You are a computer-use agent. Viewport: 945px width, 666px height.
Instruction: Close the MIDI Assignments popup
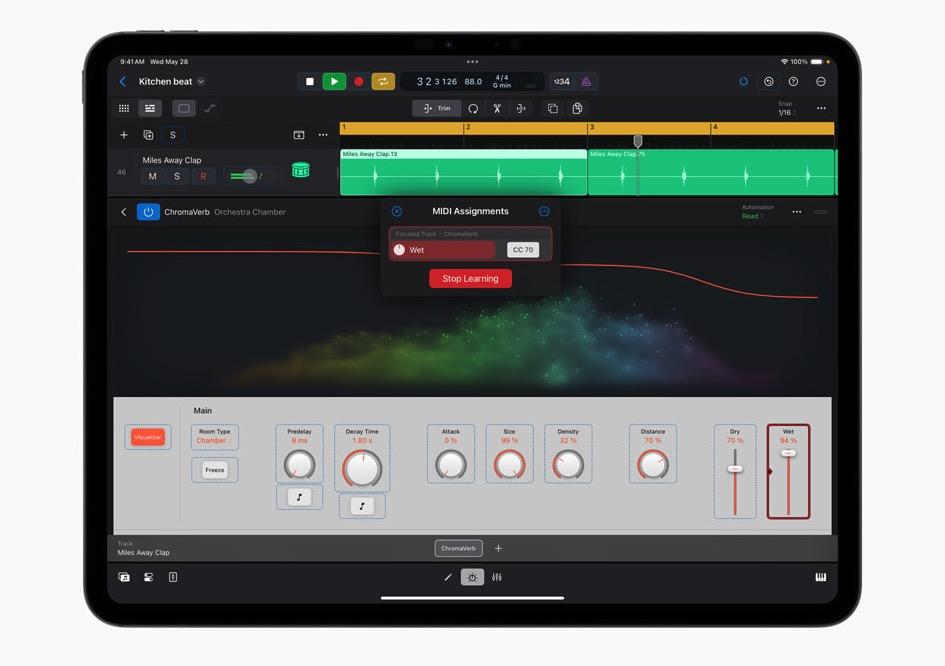pos(397,211)
